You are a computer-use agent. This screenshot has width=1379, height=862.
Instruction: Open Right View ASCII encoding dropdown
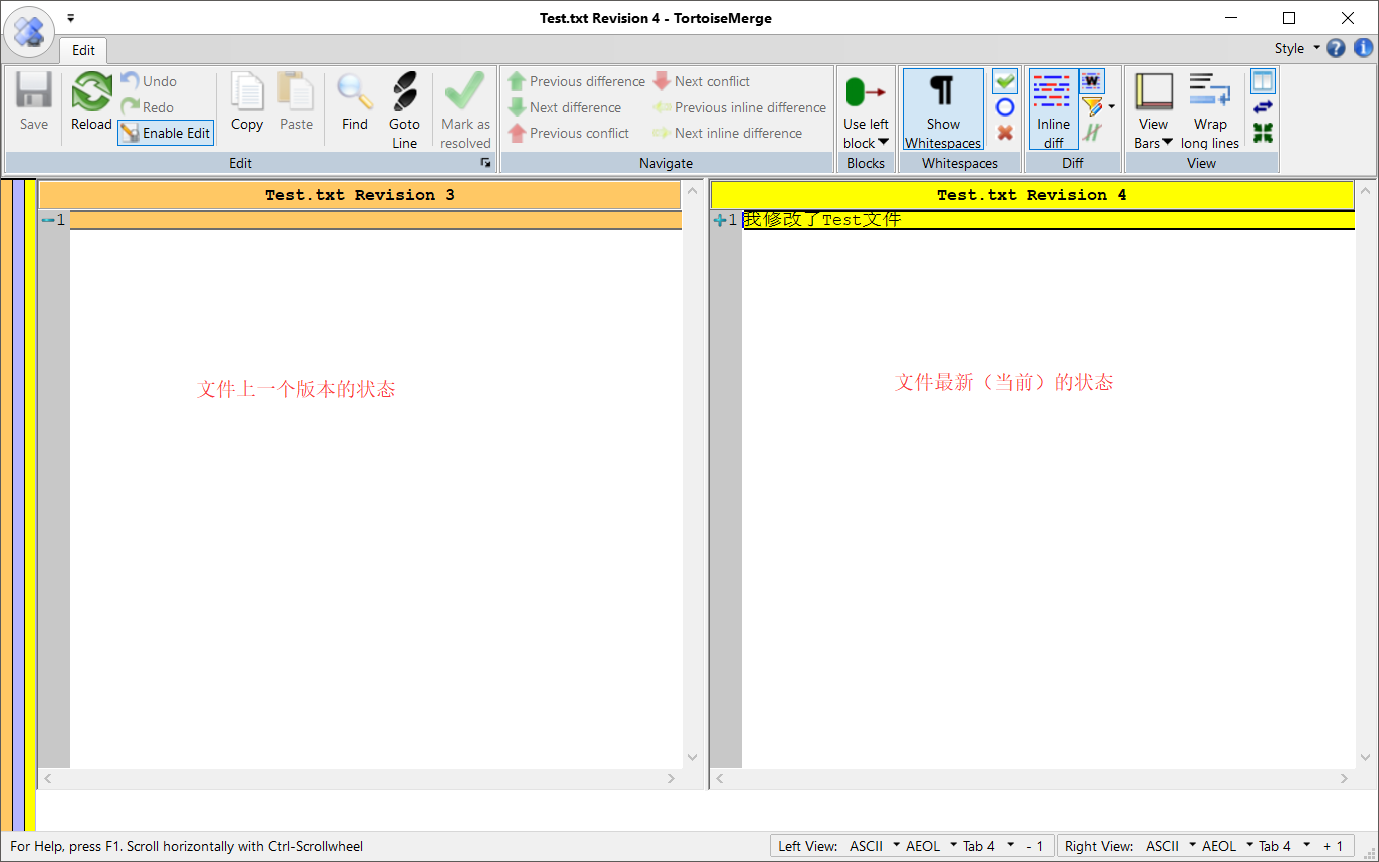1170,846
